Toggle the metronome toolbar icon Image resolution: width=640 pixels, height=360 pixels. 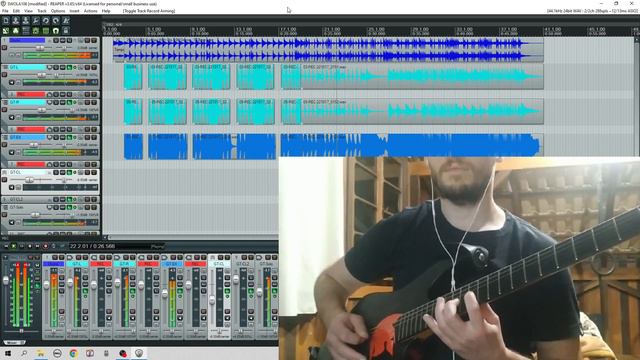[66, 21]
